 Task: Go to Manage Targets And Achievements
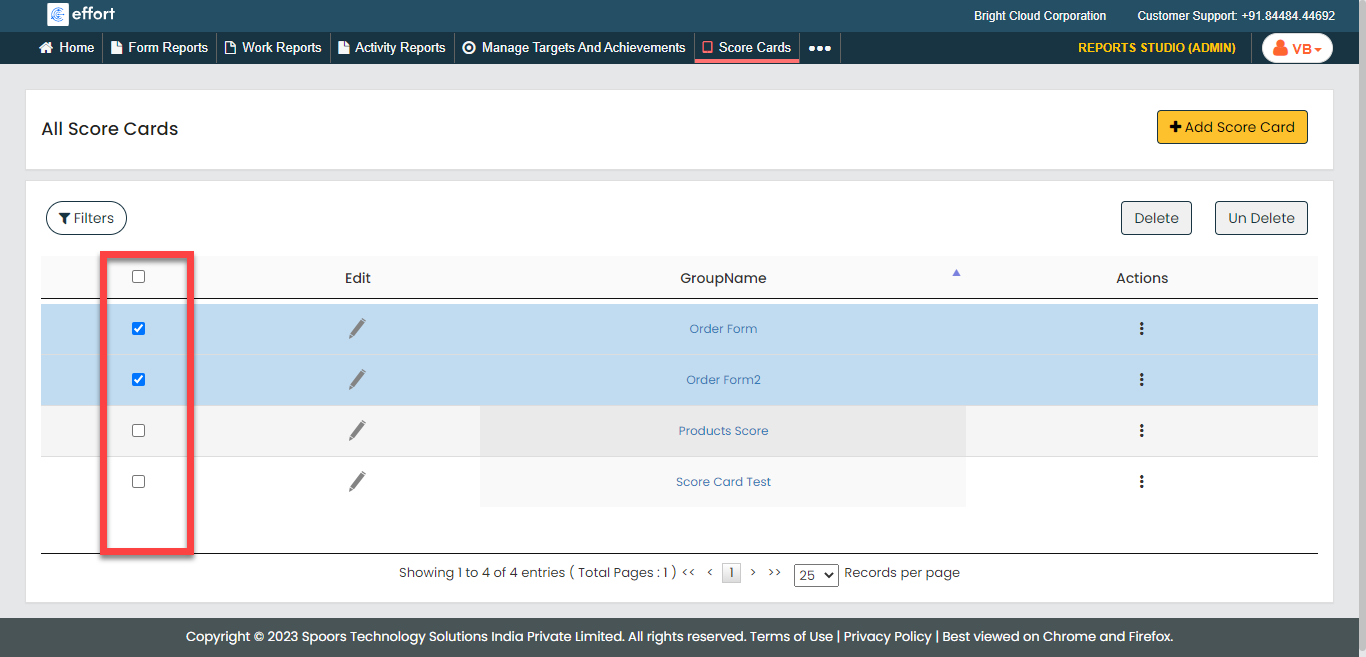point(574,48)
